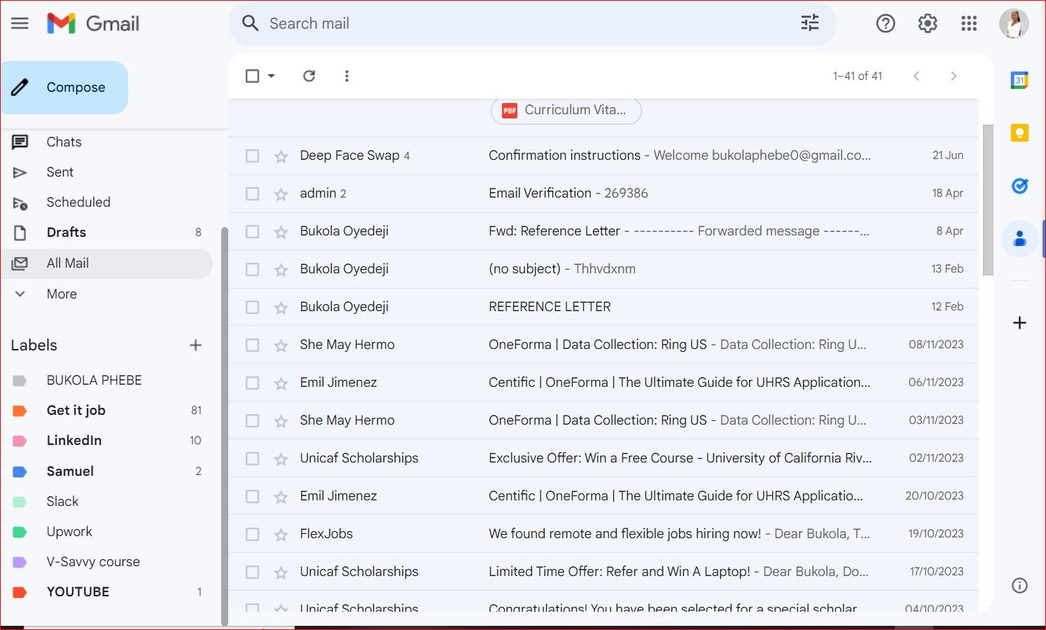Star the Fwd: Reference Letter email
1046x630 pixels.
[x=281, y=232]
